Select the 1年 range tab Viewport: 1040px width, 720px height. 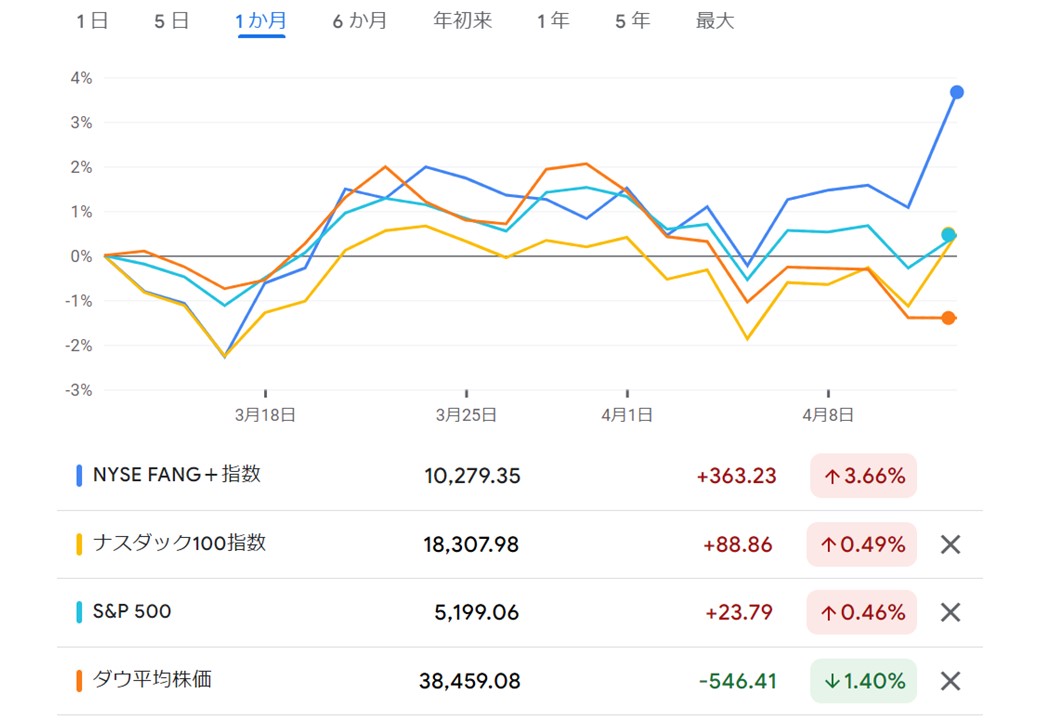(x=553, y=21)
